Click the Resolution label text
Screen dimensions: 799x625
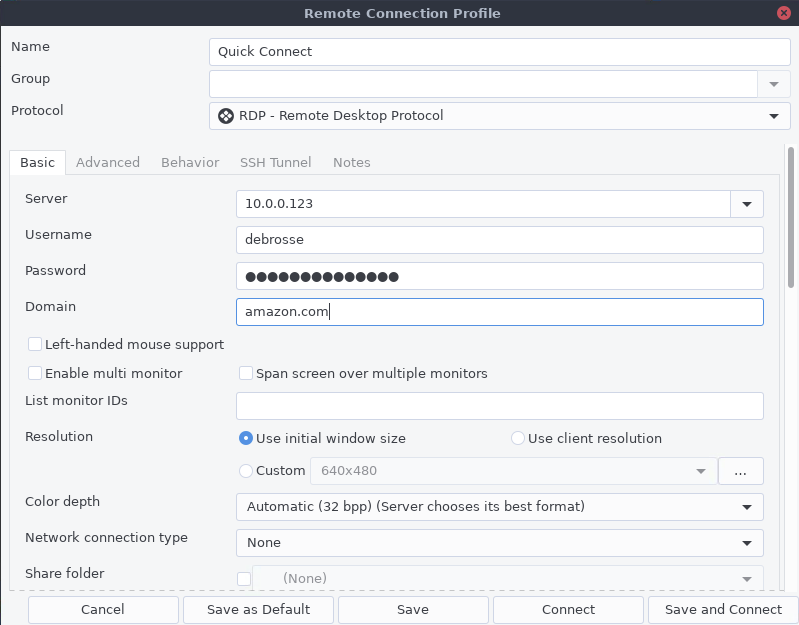[59, 437]
